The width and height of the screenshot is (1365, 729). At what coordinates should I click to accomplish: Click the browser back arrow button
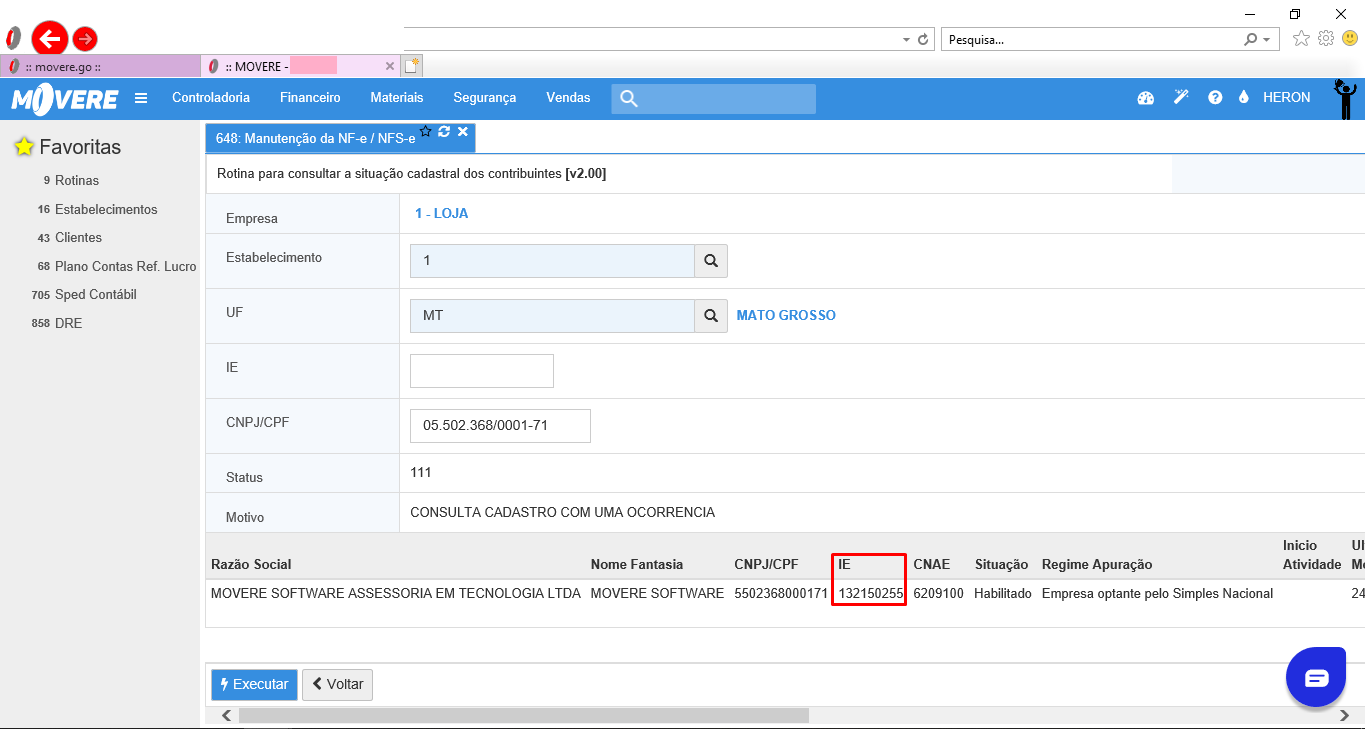49,39
